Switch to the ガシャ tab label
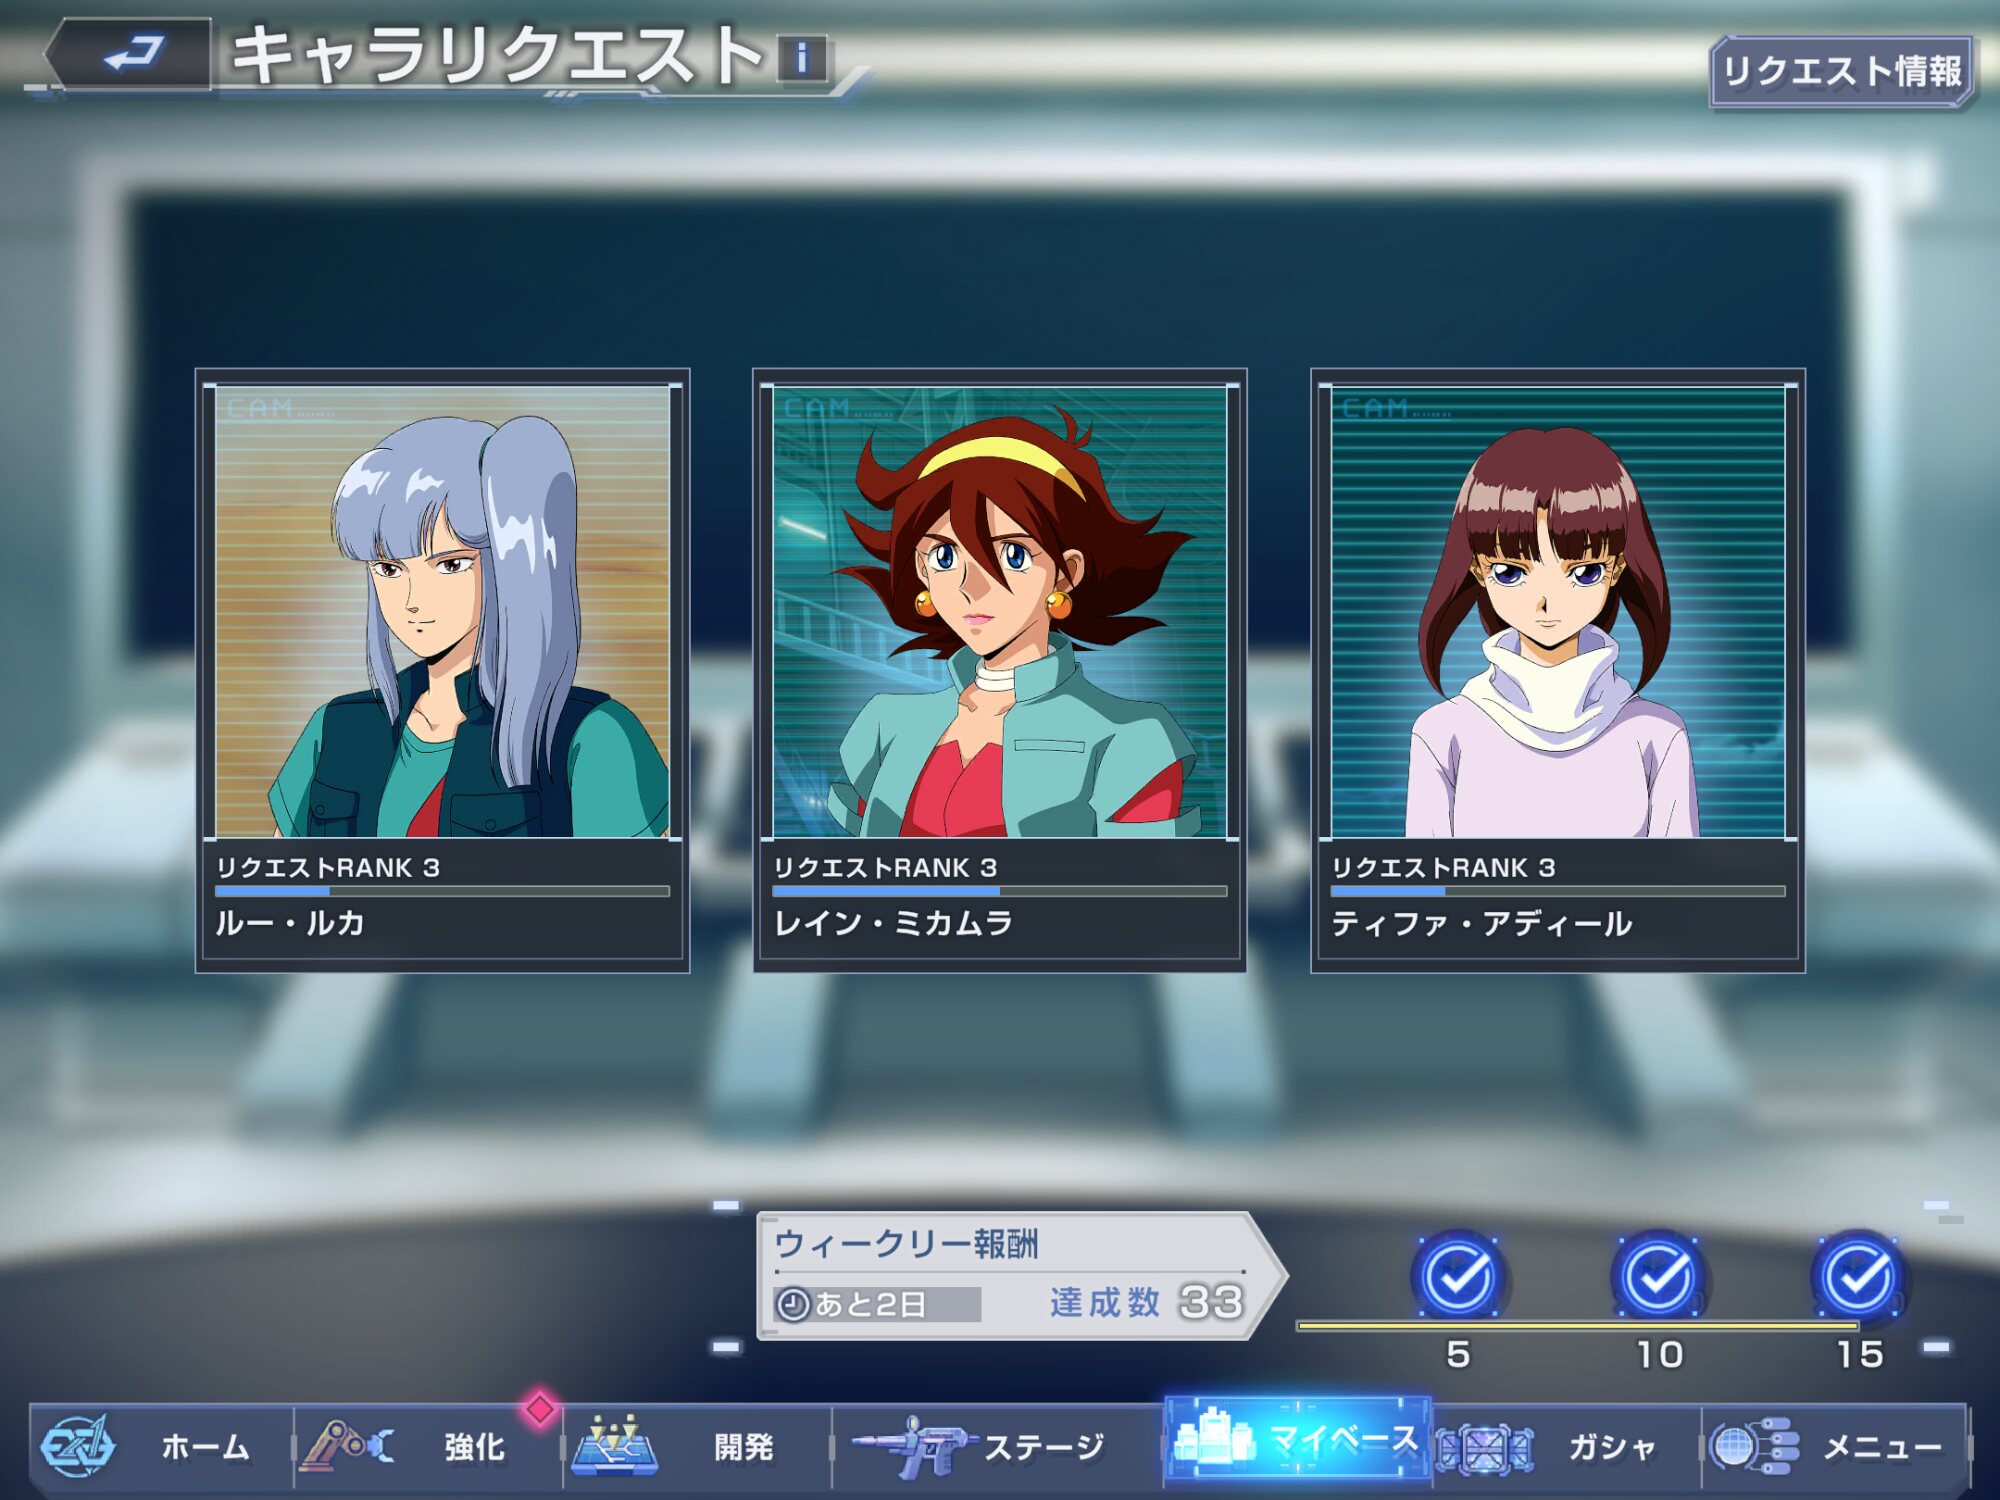The height and width of the screenshot is (1500, 2000). coord(1612,1447)
